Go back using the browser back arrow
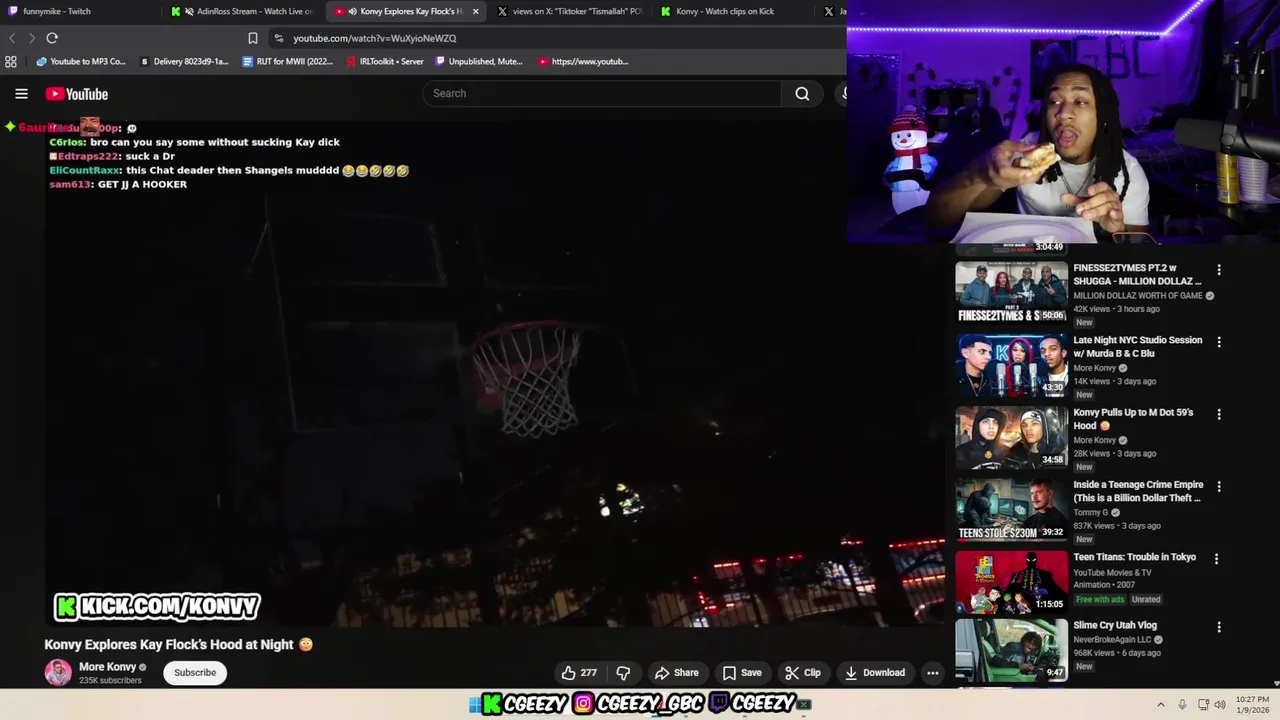The height and width of the screenshot is (720, 1280). tap(12, 38)
